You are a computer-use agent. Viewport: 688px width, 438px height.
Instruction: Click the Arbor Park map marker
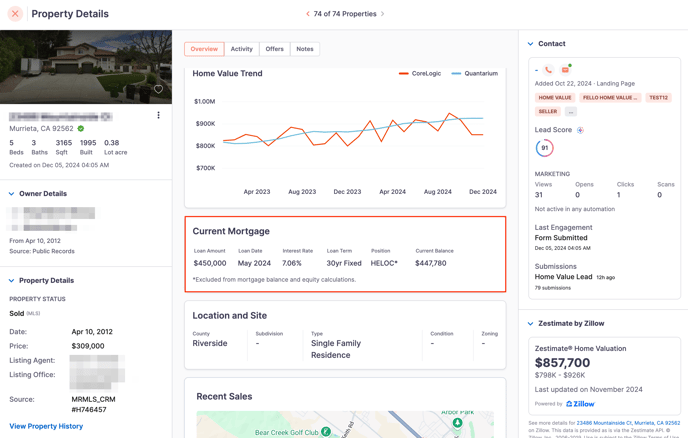click(457, 422)
